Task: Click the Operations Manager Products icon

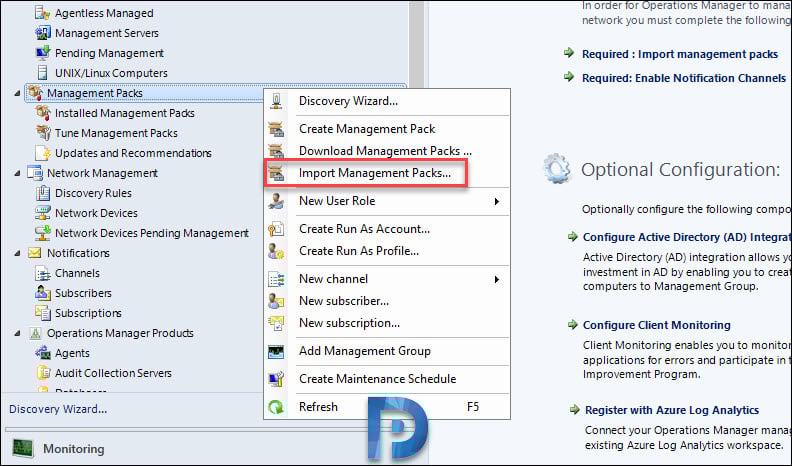Action: (35, 333)
